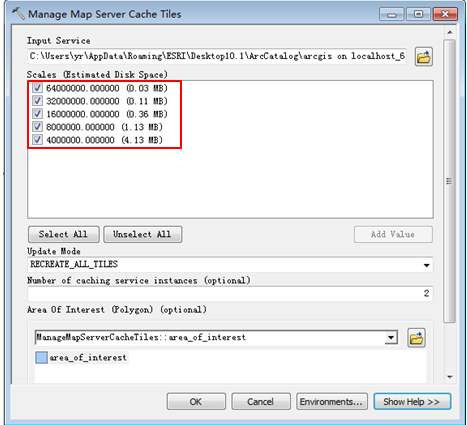Toggle the 16000000.000000 scale checkbox
Viewport: 467px width, 425px height.
tap(37, 114)
